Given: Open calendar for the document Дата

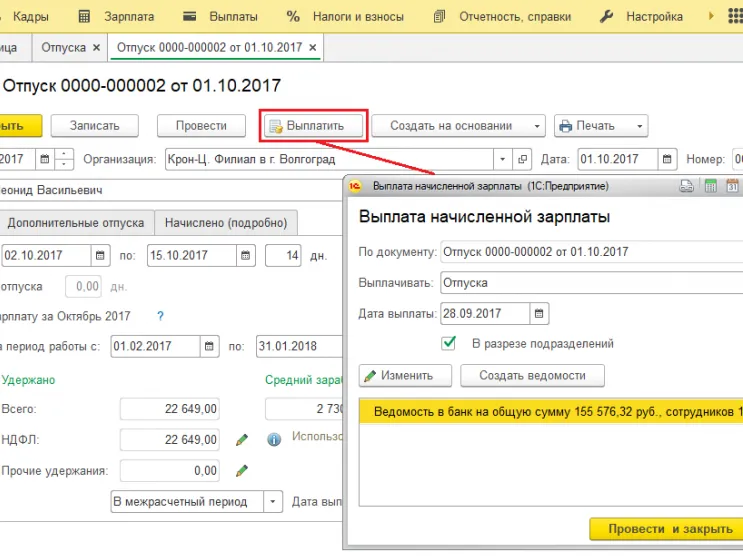Looking at the screenshot, I should point(667,159).
